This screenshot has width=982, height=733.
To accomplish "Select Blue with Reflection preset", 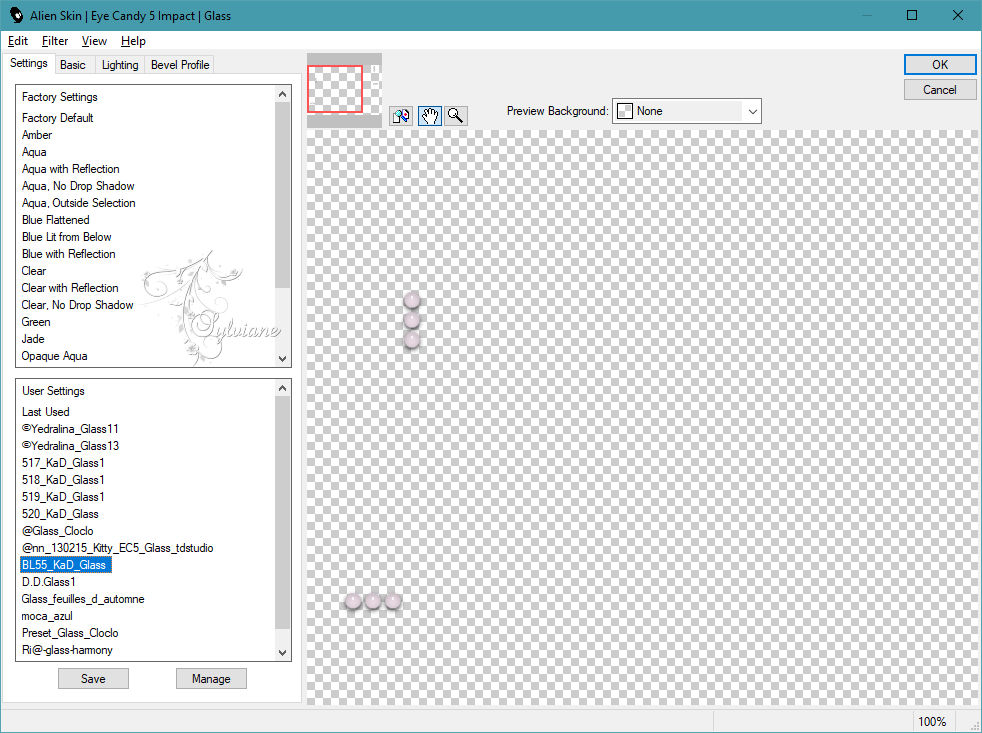I will (x=68, y=254).
